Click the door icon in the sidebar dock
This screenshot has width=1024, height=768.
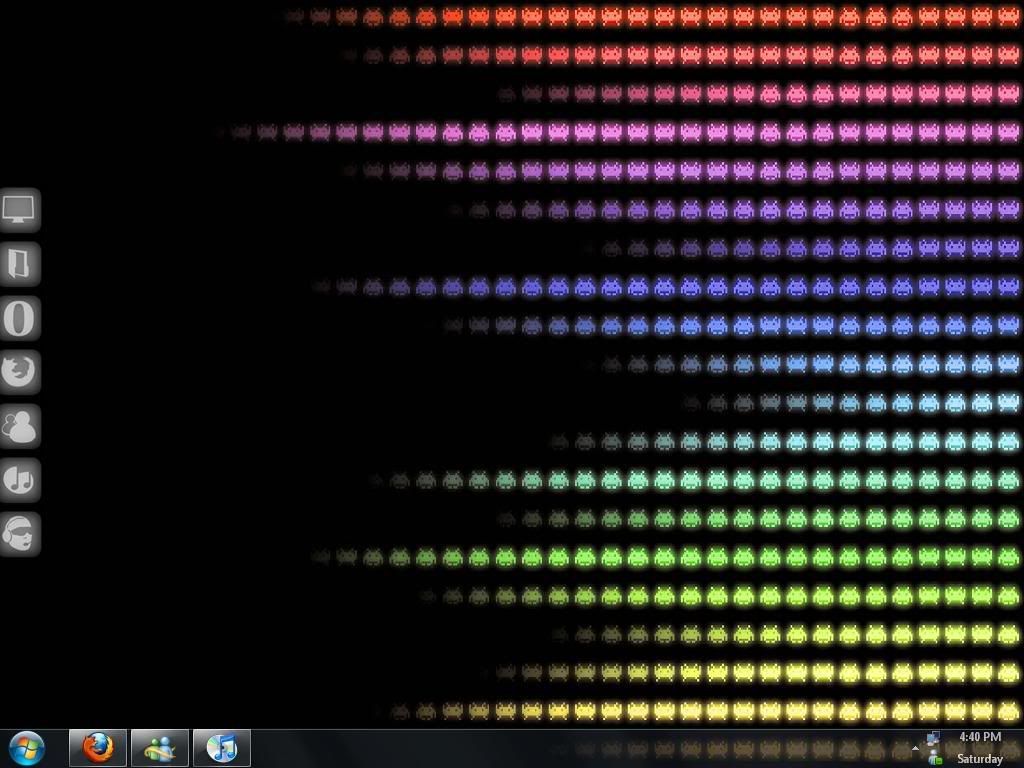pos(19,264)
